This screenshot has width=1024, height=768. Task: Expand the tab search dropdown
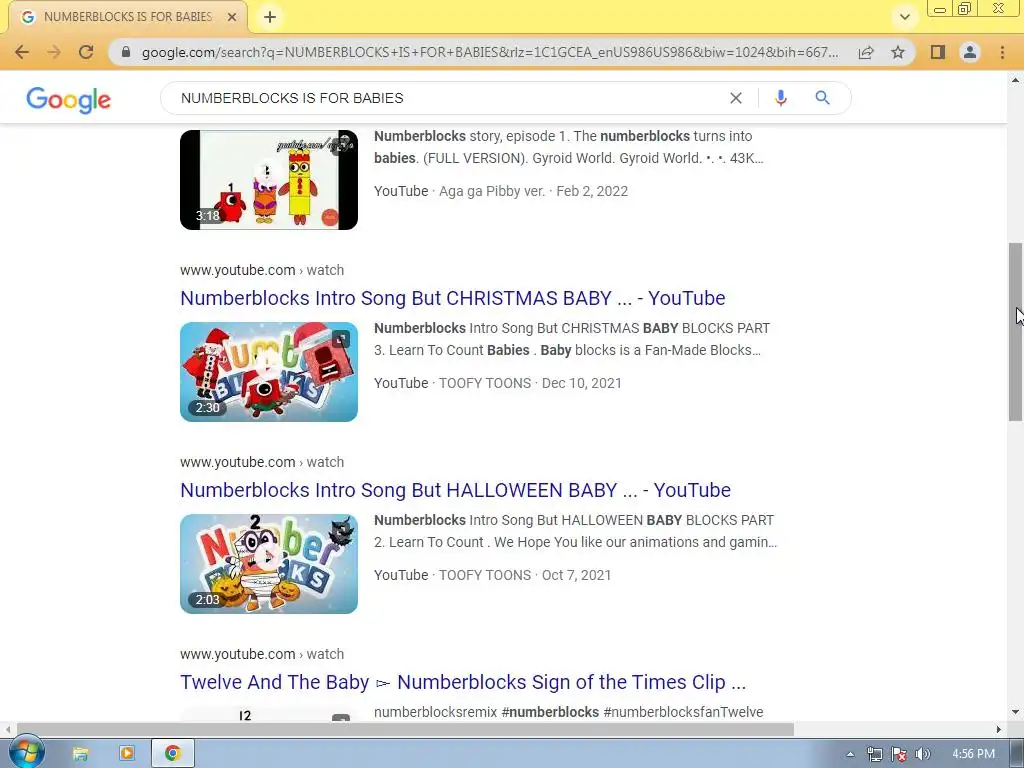click(x=904, y=17)
